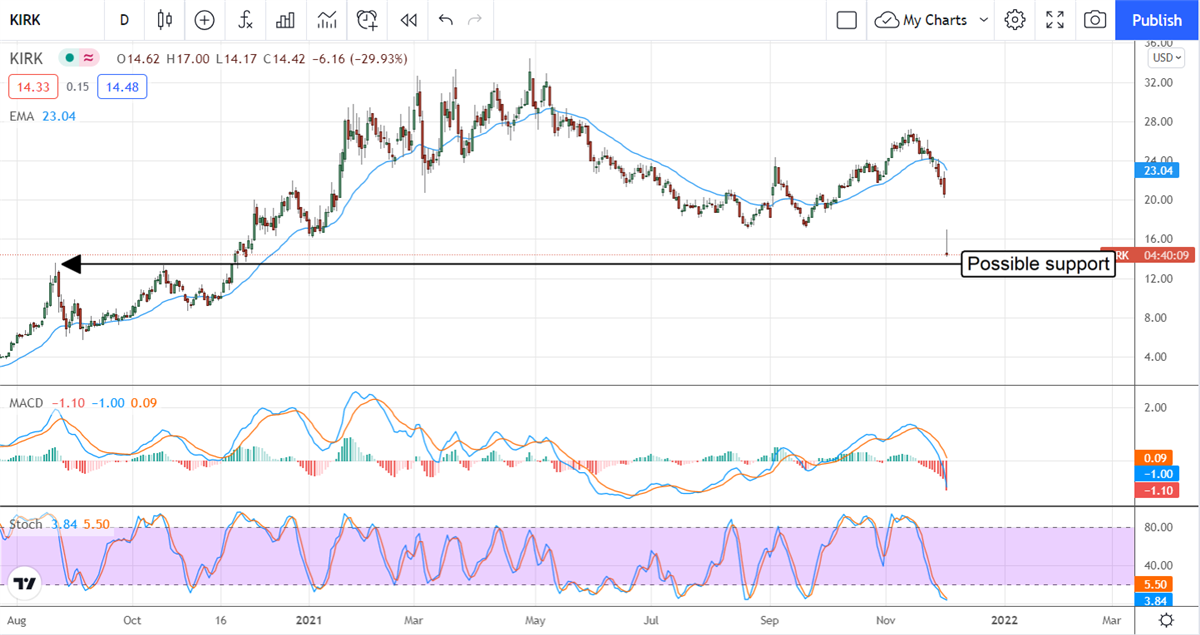1200x635 pixels.
Task: Open the select layout square icon
Action: tap(846, 19)
